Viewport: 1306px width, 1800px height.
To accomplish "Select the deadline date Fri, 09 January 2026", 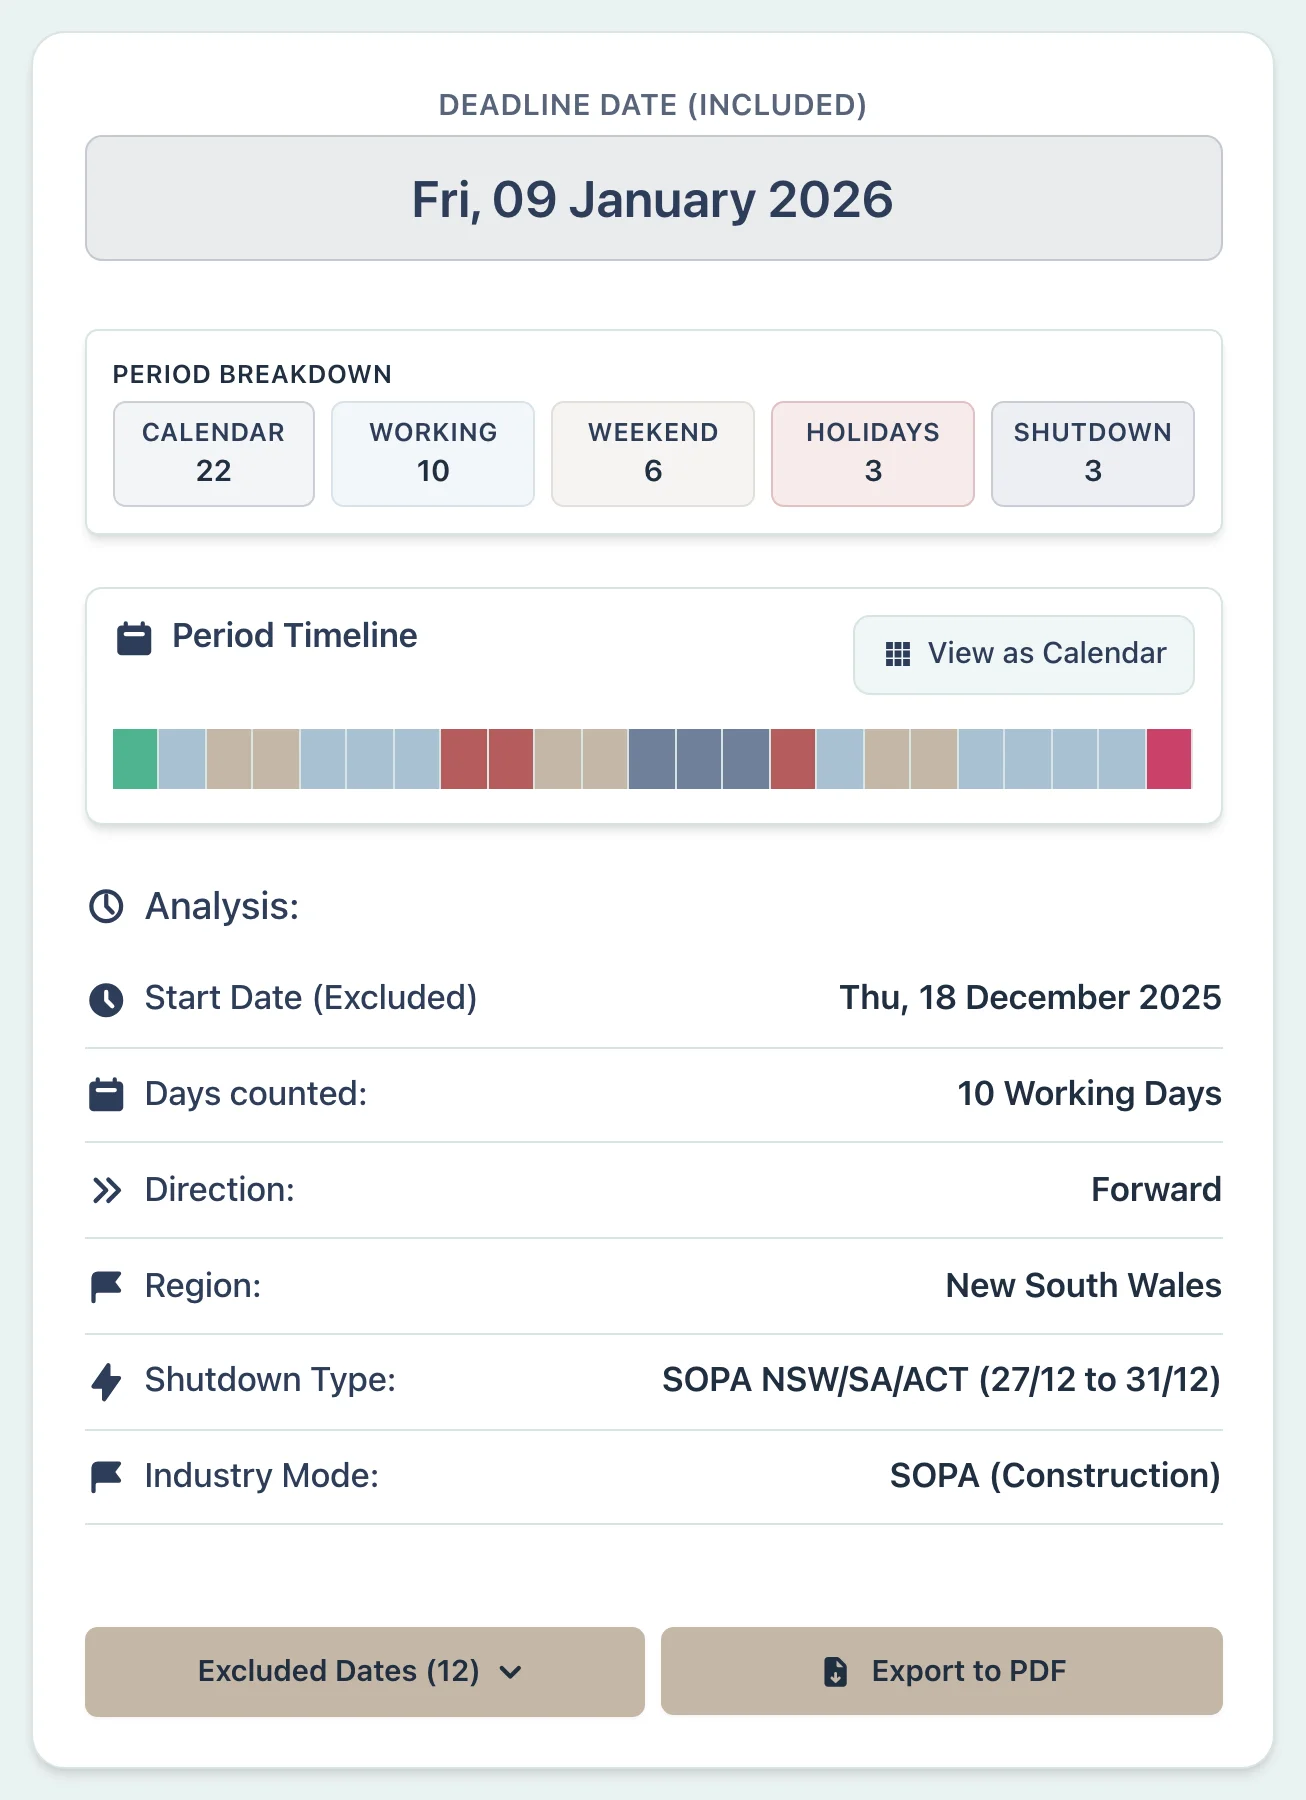I will coord(653,198).
